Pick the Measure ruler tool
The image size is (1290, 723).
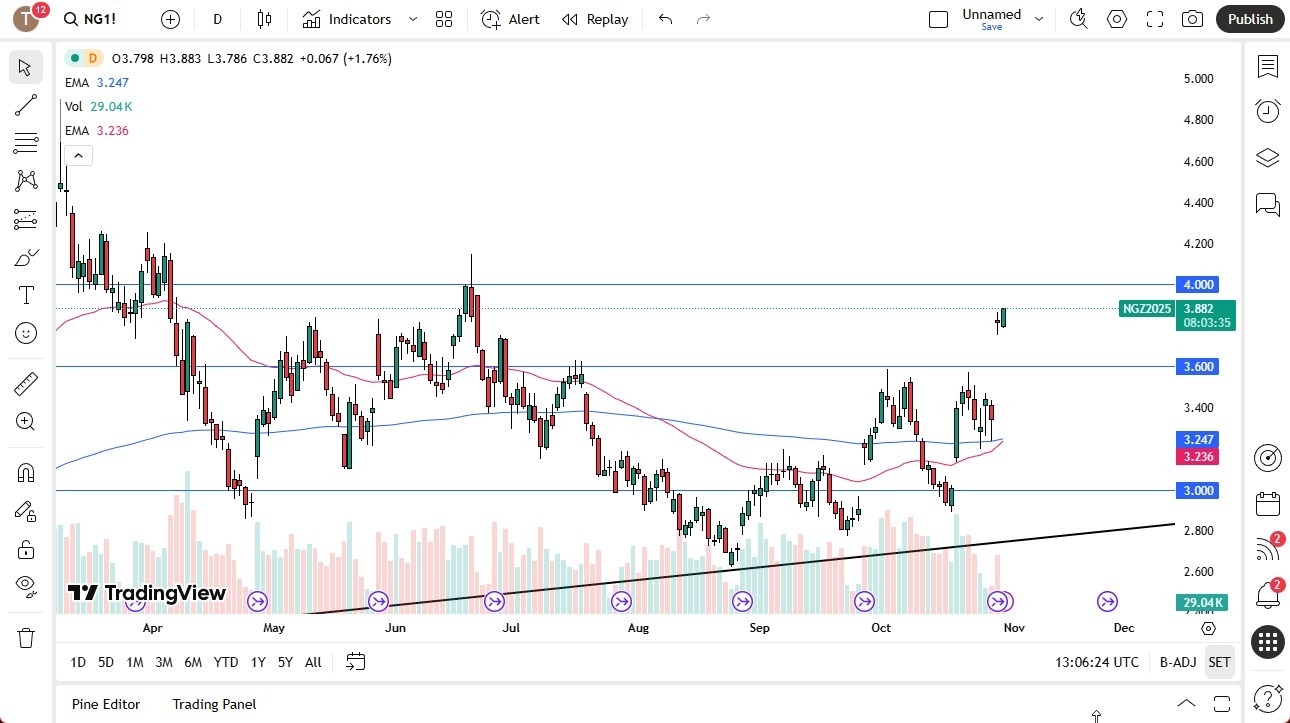(25, 383)
